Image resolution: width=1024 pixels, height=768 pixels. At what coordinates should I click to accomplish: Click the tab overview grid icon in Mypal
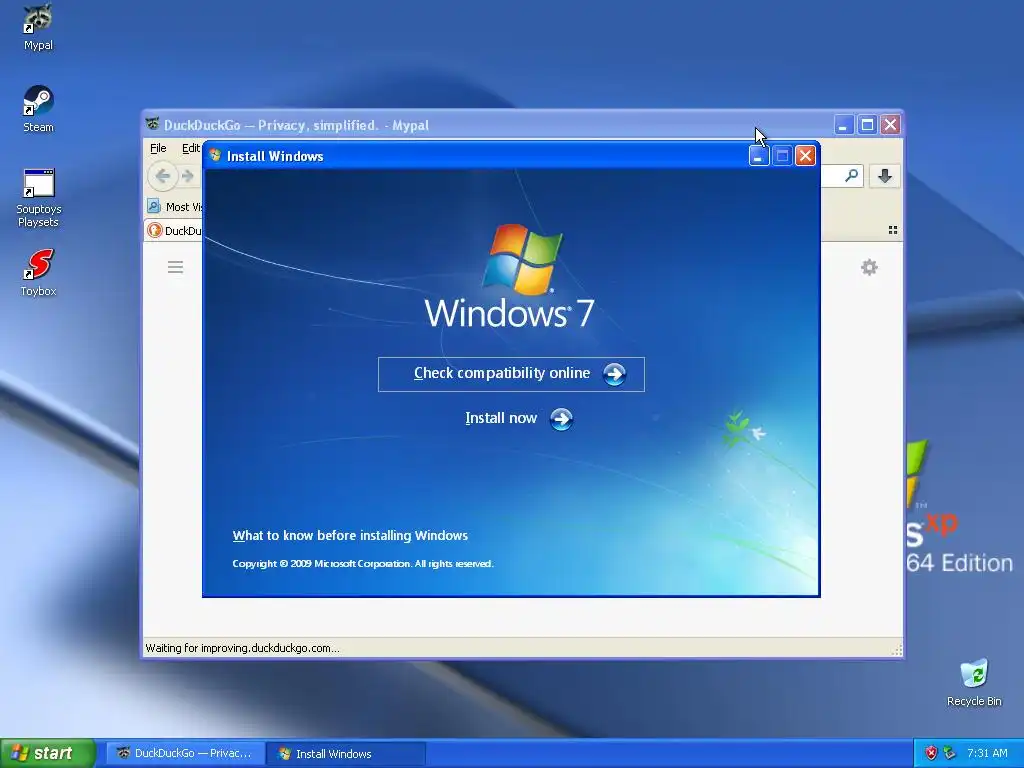(893, 230)
